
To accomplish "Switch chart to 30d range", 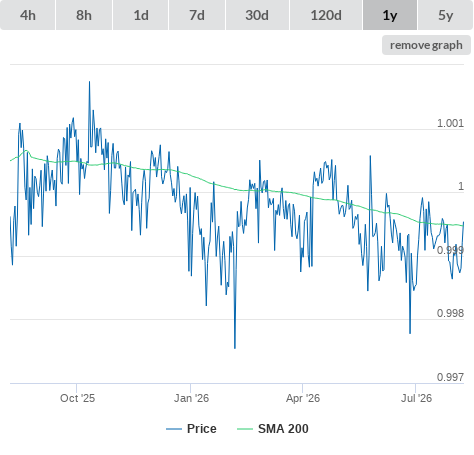I will (x=257, y=15).
